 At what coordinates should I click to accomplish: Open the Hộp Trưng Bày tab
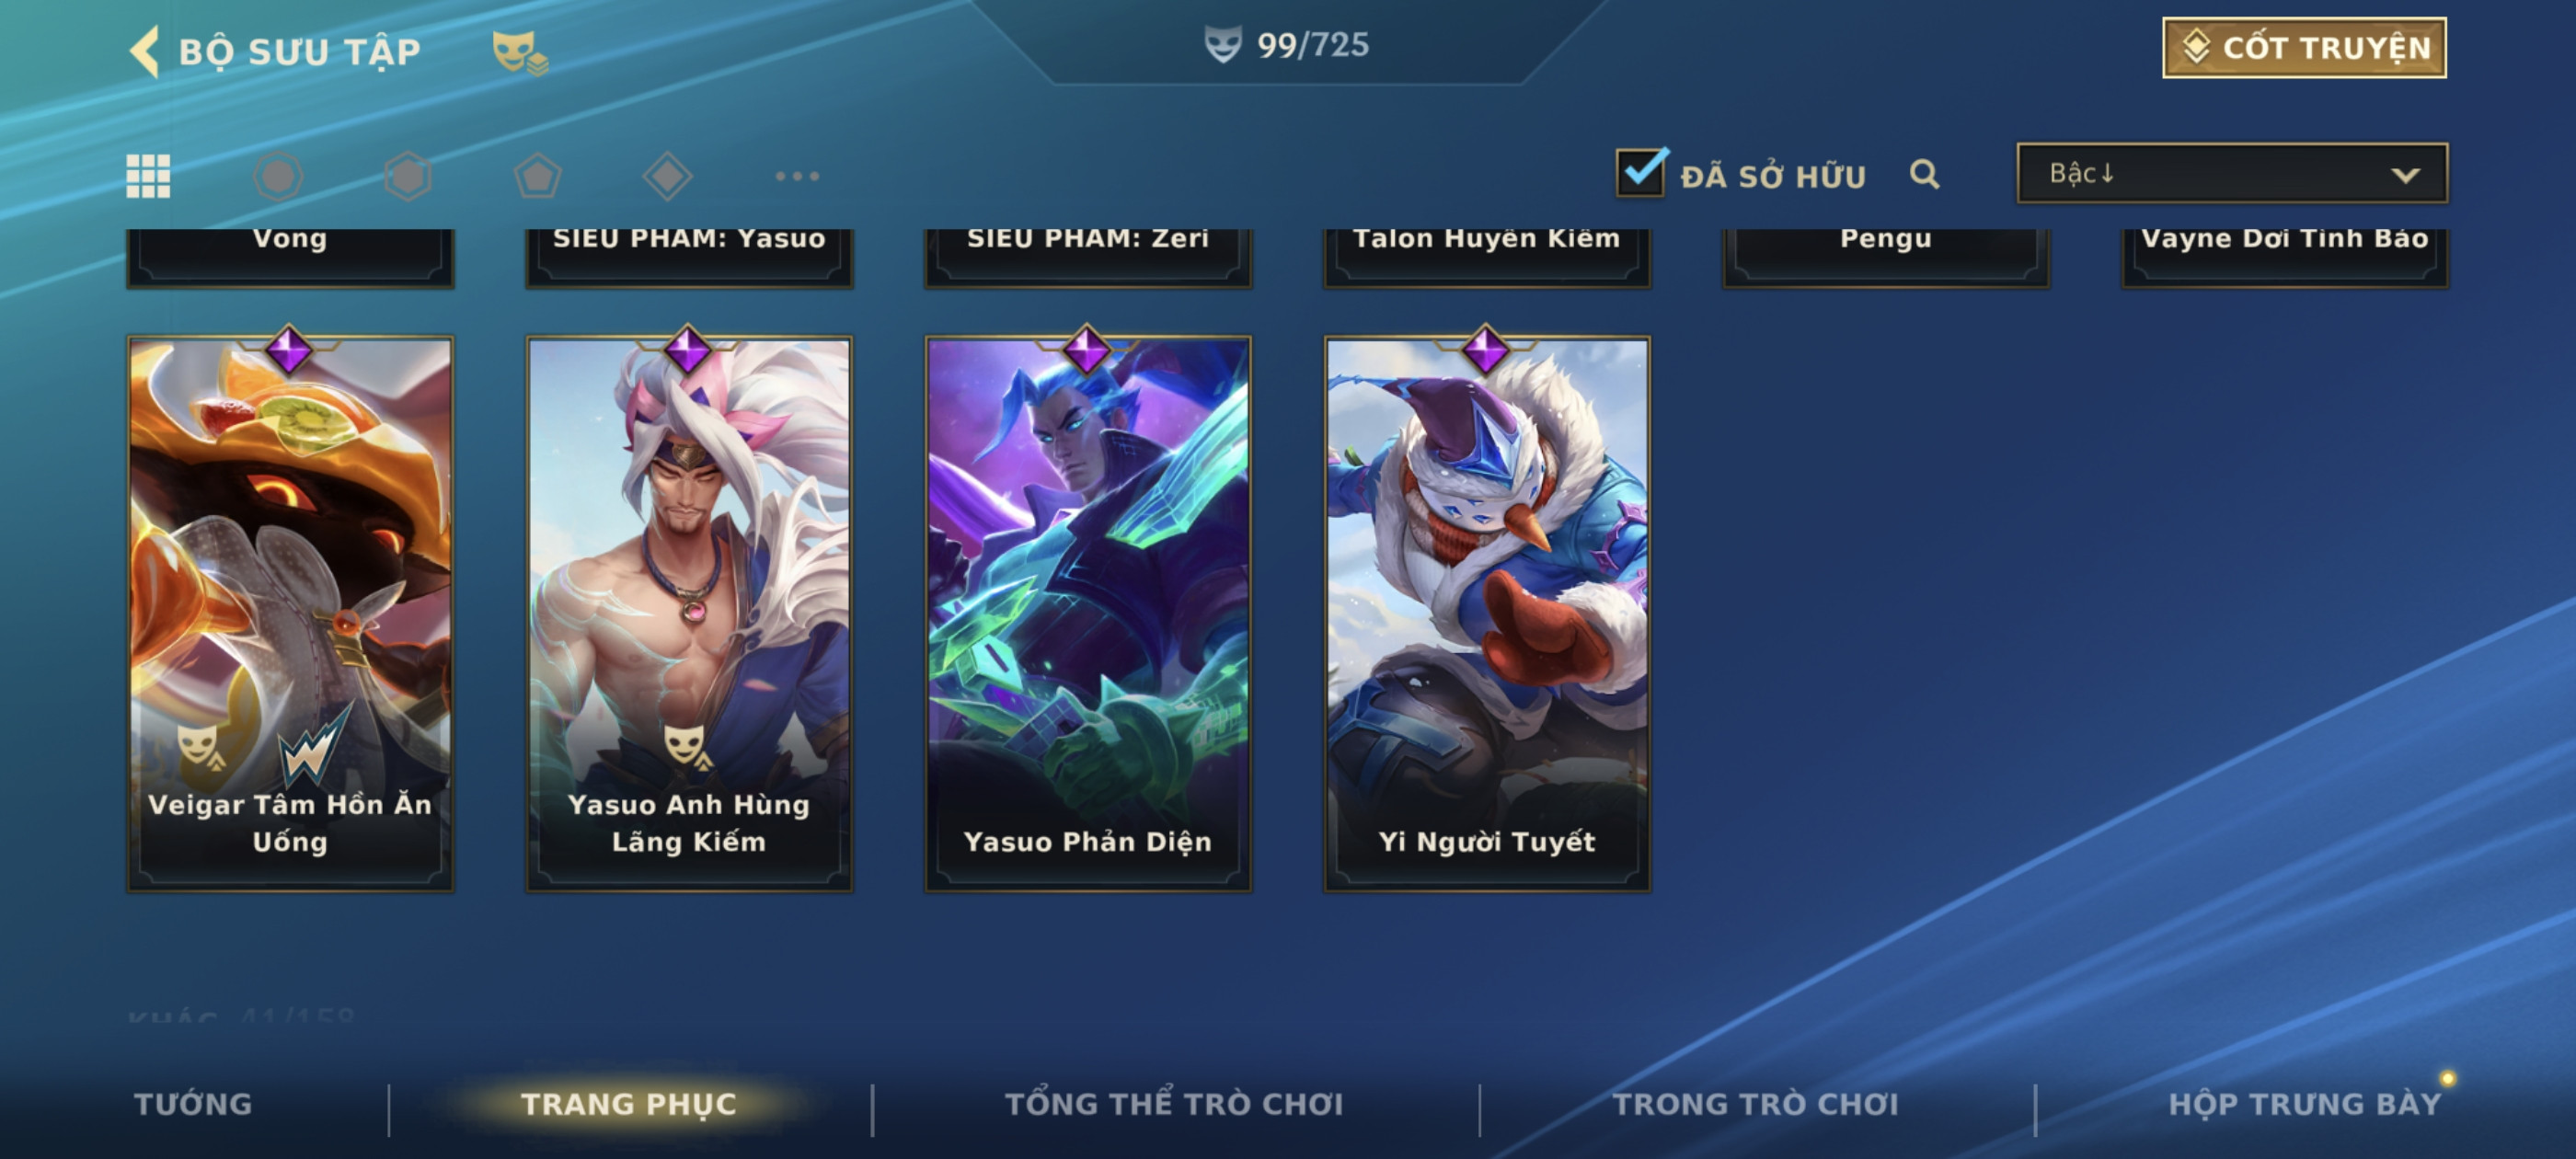(x=2304, y=1103)
